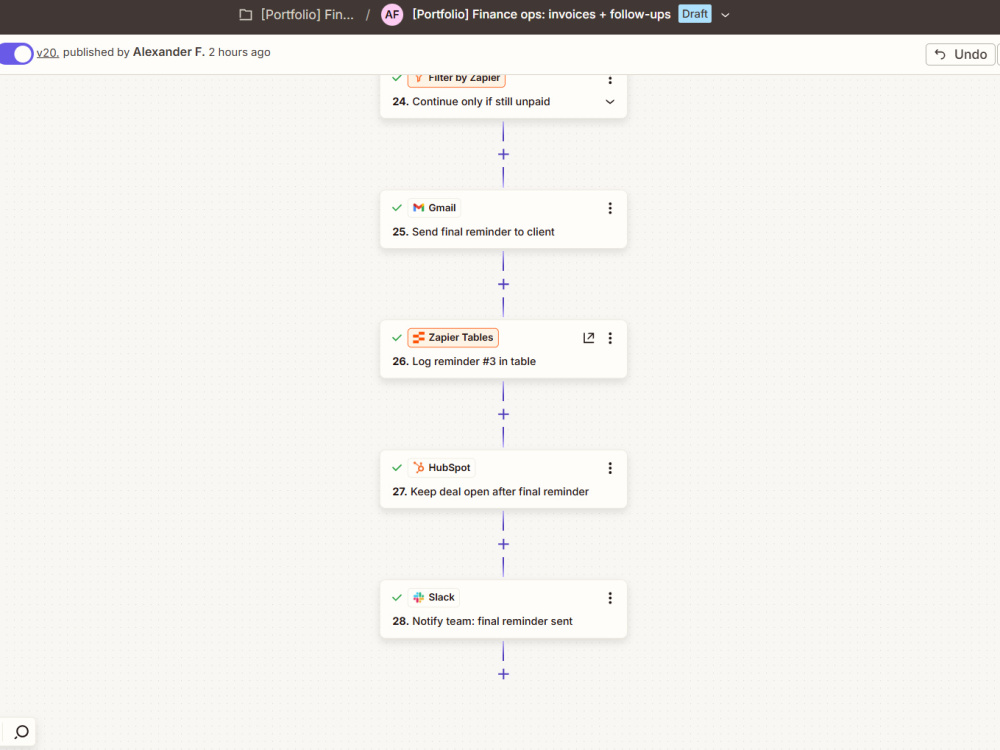
Task: Click the Gmail app badge
Action: pyautogui.click(x=434, y=208)
